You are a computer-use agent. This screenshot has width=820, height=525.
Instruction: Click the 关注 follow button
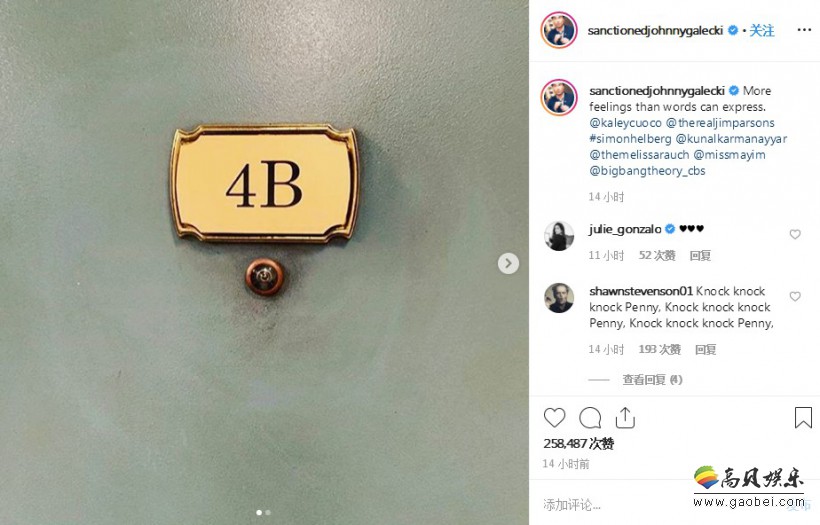click(x=761, y=30)
